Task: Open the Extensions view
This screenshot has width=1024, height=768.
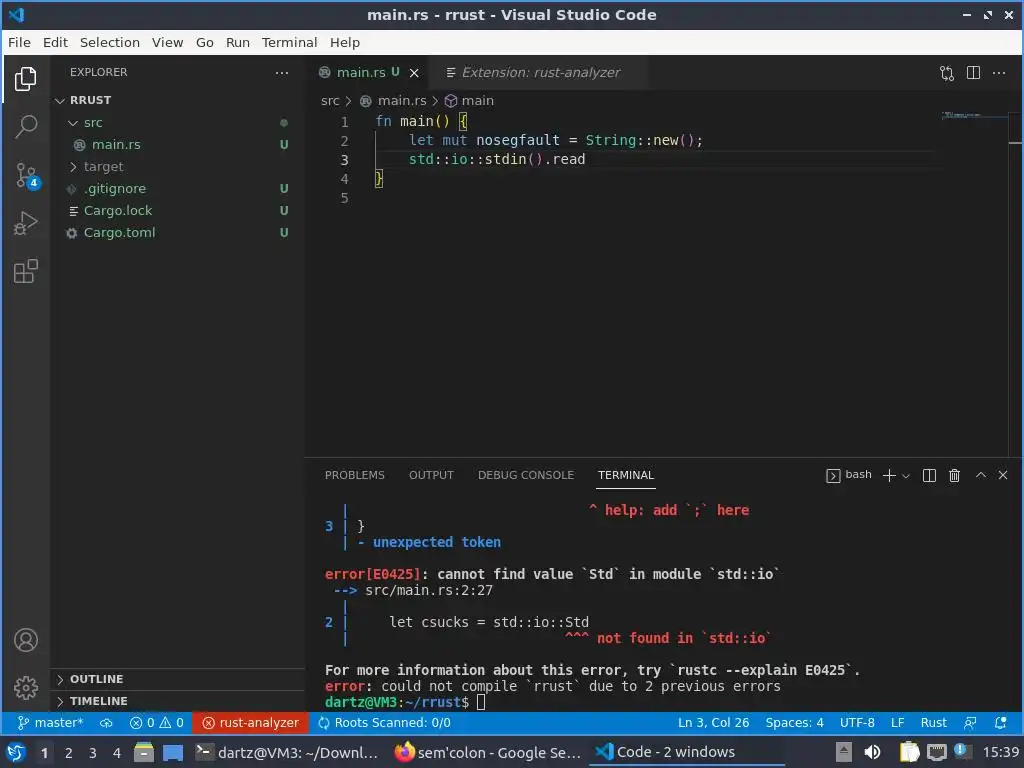Action: [25, 271]
